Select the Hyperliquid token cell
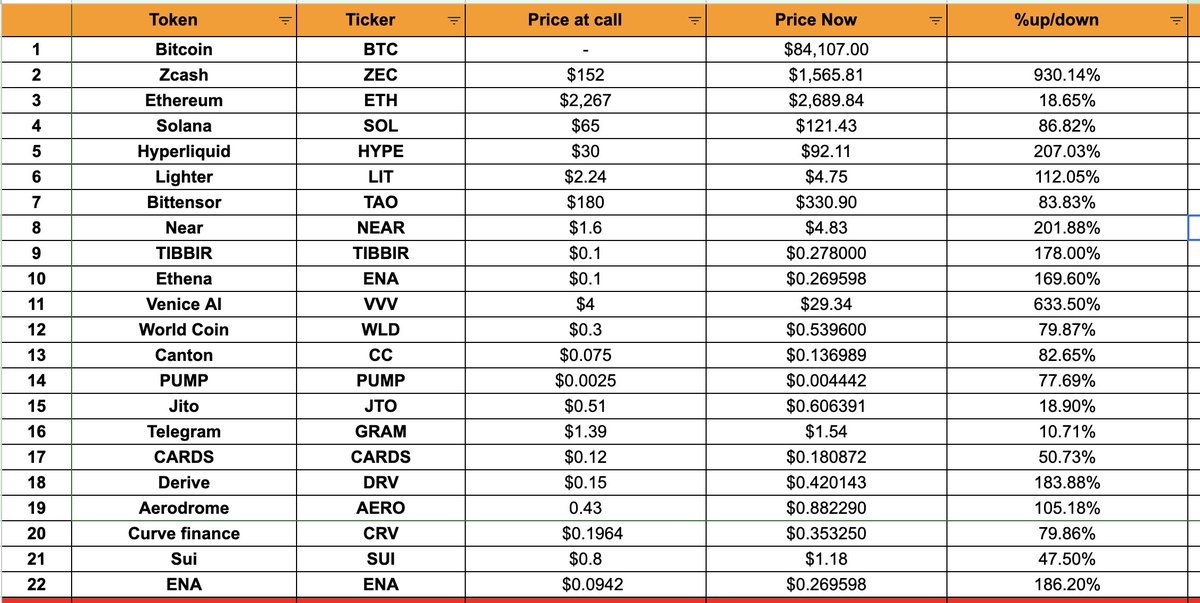Viewport: 1200px width, 603px height. point(184,151)
